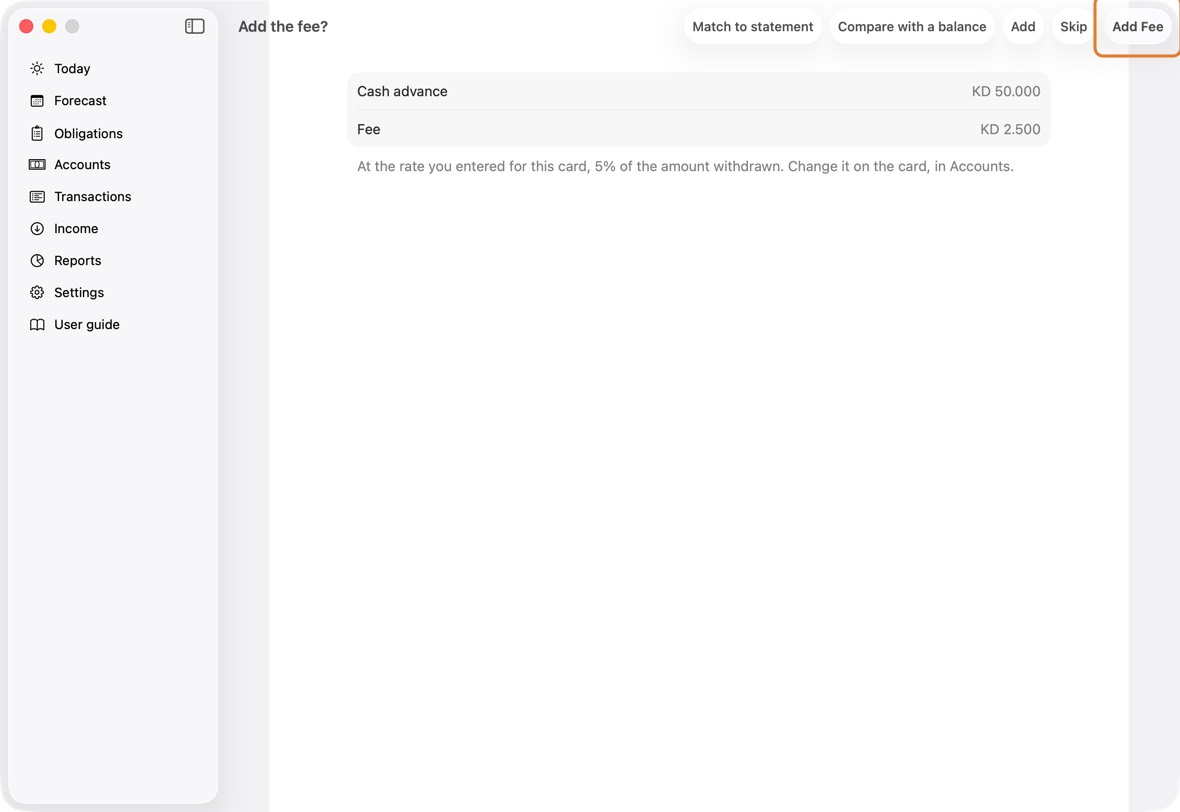Screen dimensions: 1180x812
Task: Click the Add toolbar button
Action: click(1023, 26)
